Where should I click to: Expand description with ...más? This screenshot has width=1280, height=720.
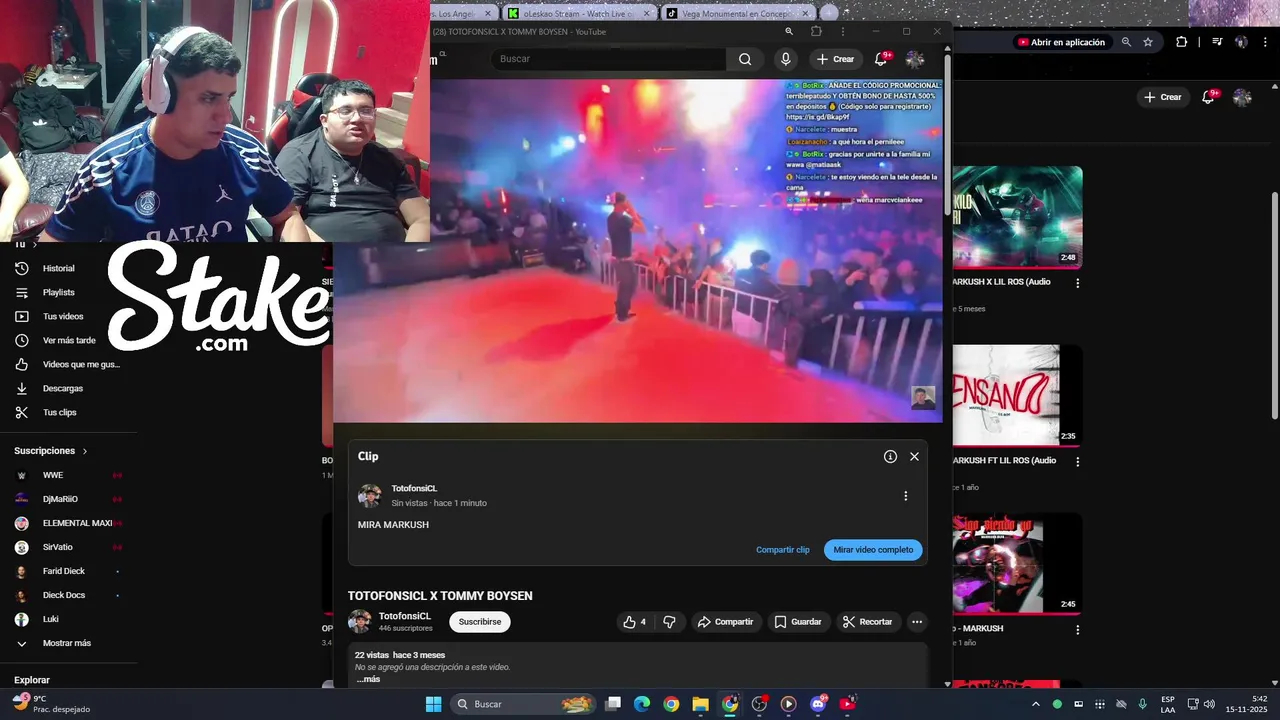(368, 680)
